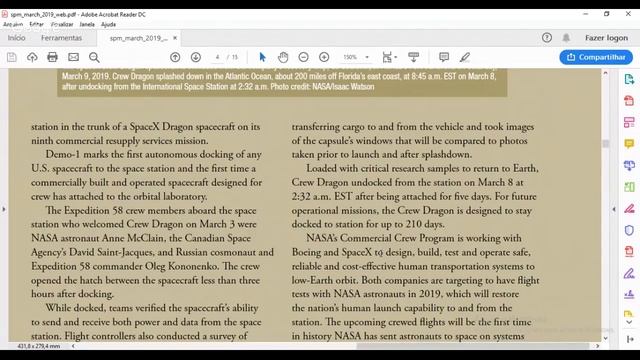Close the spm_march_2019 document tab
This screenshot has width=640, height=360.
click(175, 38)
